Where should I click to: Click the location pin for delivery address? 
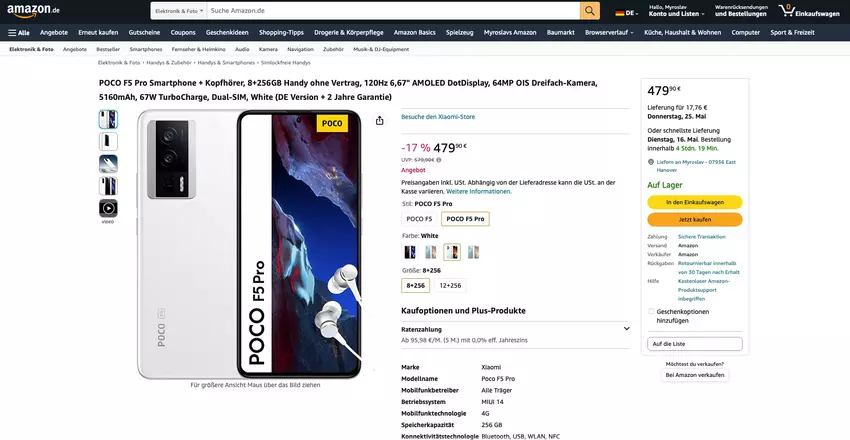[651, 161]
